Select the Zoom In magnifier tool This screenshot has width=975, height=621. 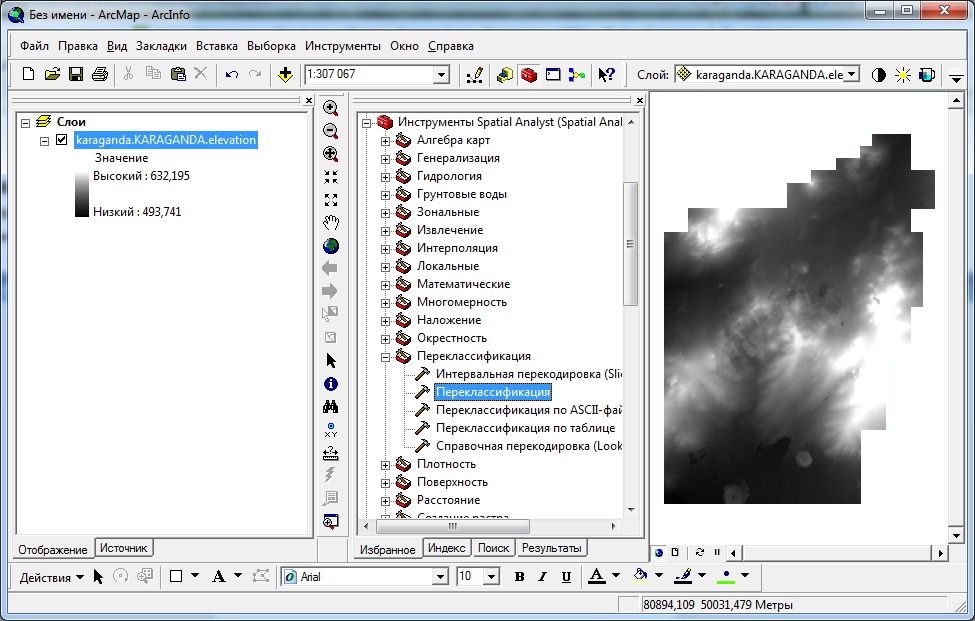pyautogui.click(x=331, y=108)
